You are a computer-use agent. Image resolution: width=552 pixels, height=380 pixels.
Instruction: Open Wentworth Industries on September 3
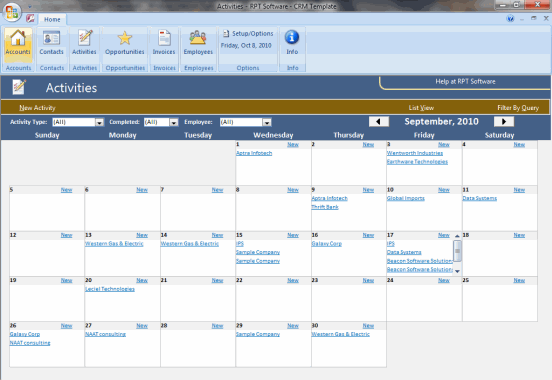pyautogui.click(x=415, y=153)
